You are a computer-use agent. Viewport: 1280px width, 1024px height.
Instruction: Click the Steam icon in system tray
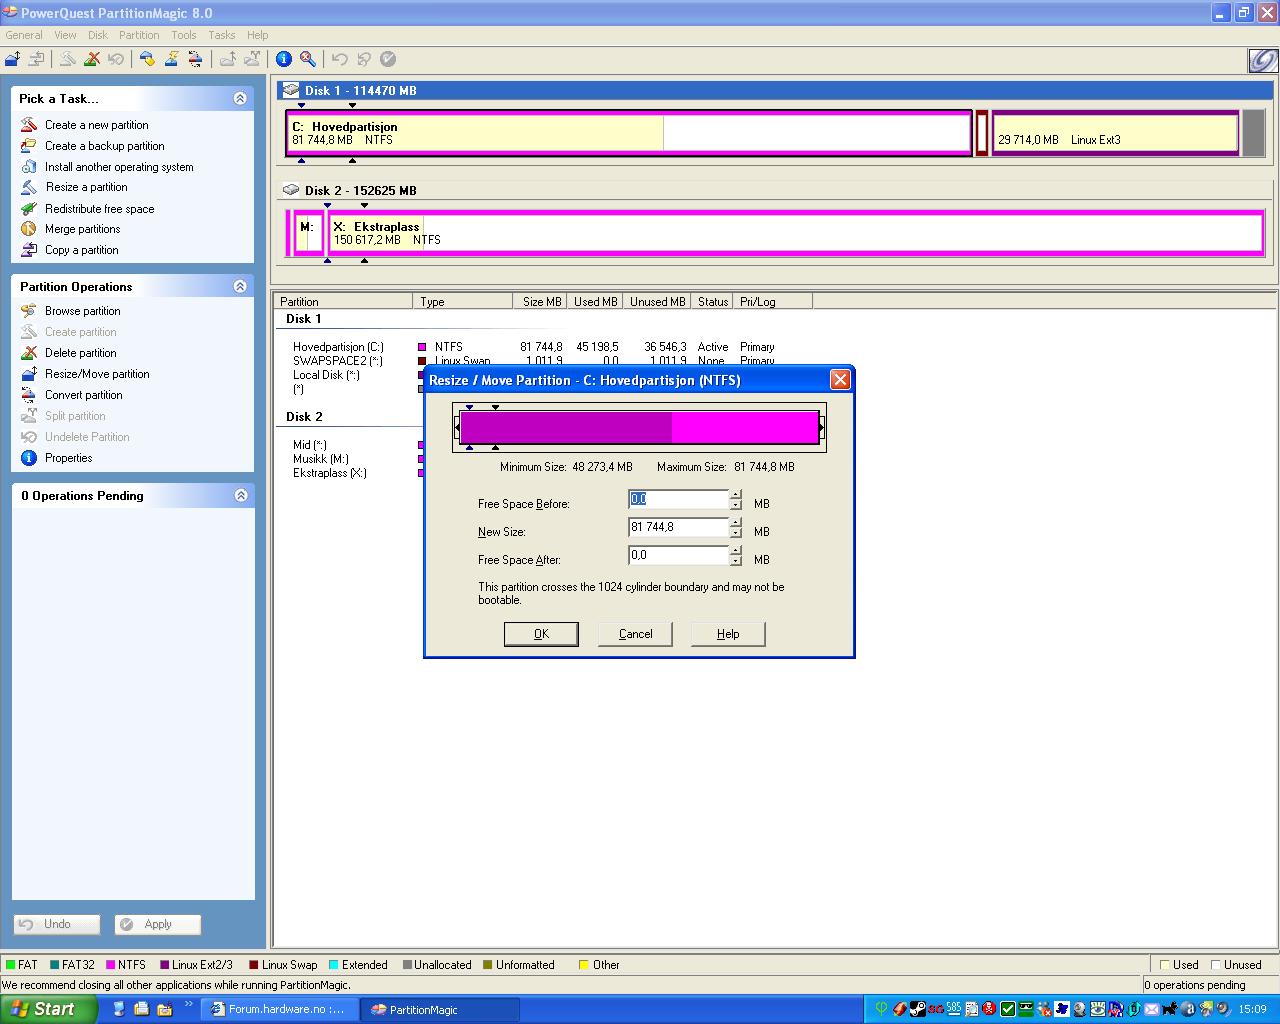(x=917, y=1009)
